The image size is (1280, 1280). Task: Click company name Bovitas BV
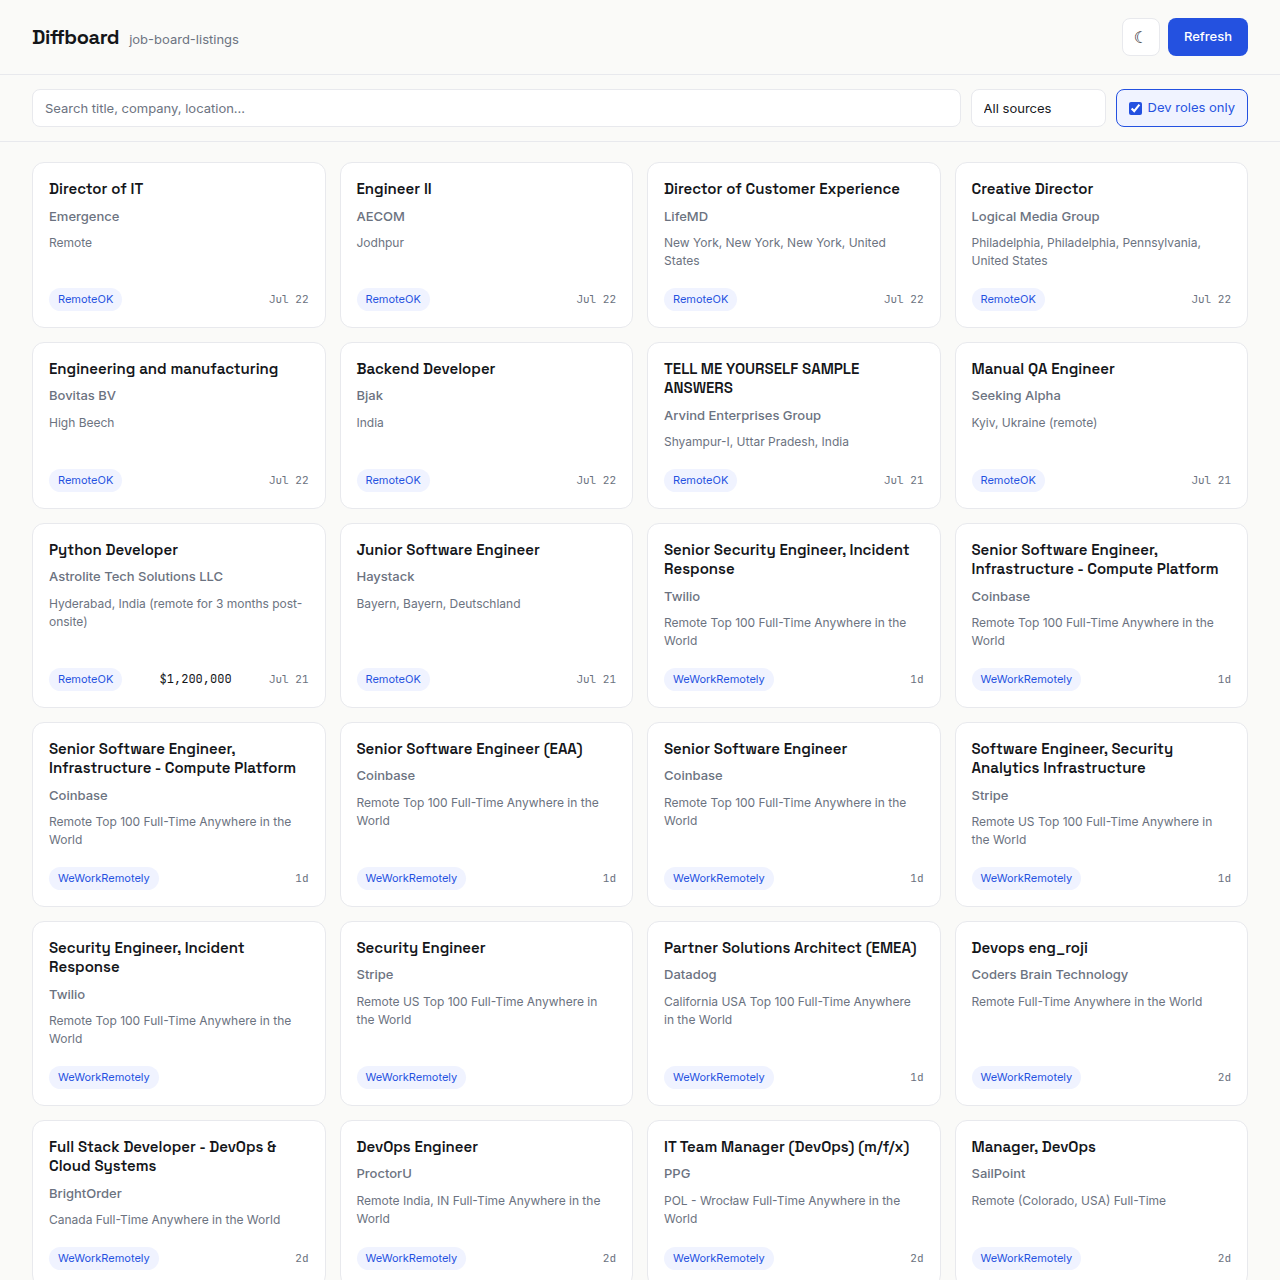click(x=82, y=396)
